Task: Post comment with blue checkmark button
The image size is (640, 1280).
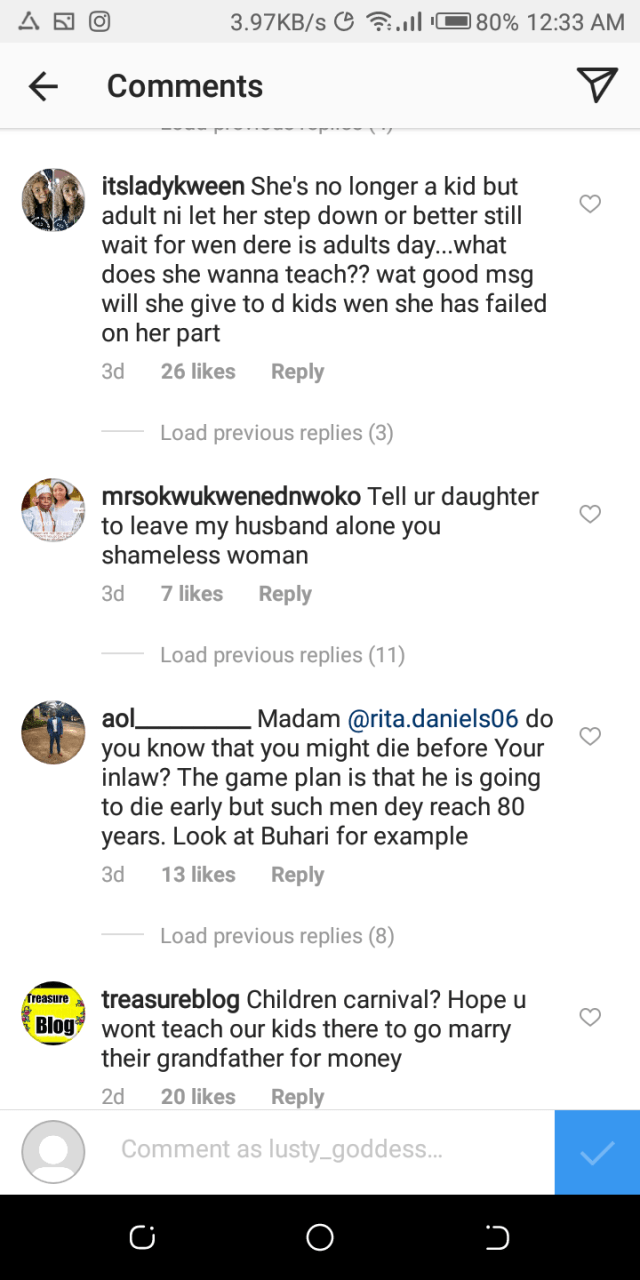Action: 597,1152
